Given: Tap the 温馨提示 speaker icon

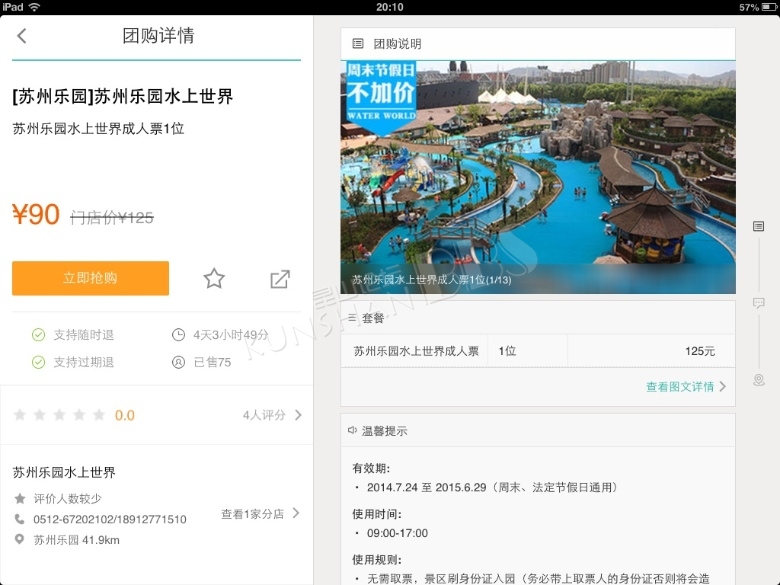Looking at the screenshot, I should pos(352,430).
